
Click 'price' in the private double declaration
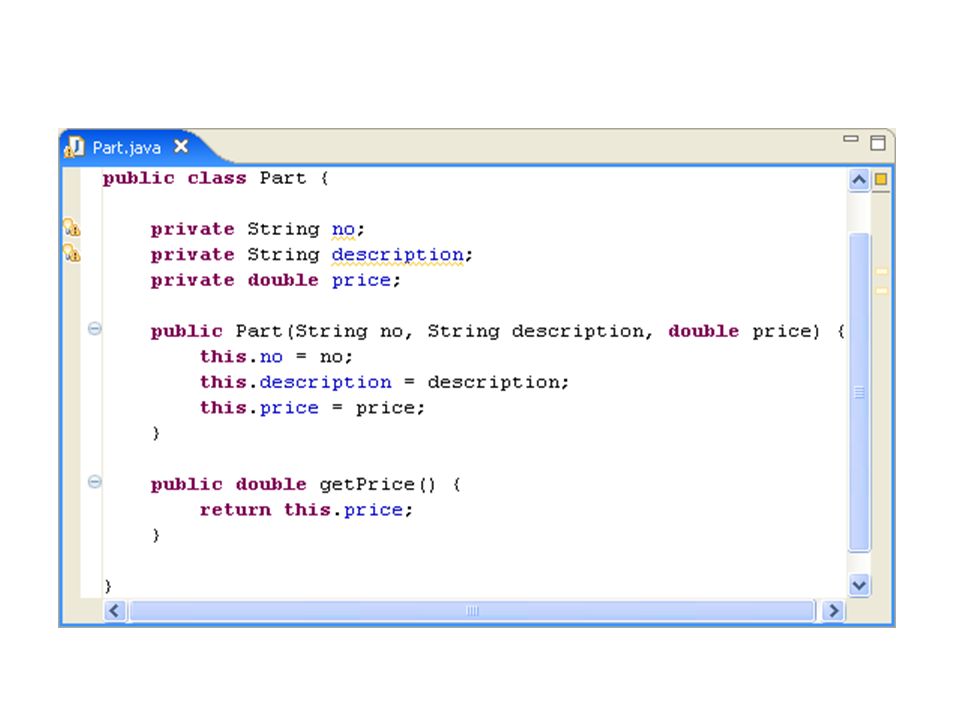361,280
